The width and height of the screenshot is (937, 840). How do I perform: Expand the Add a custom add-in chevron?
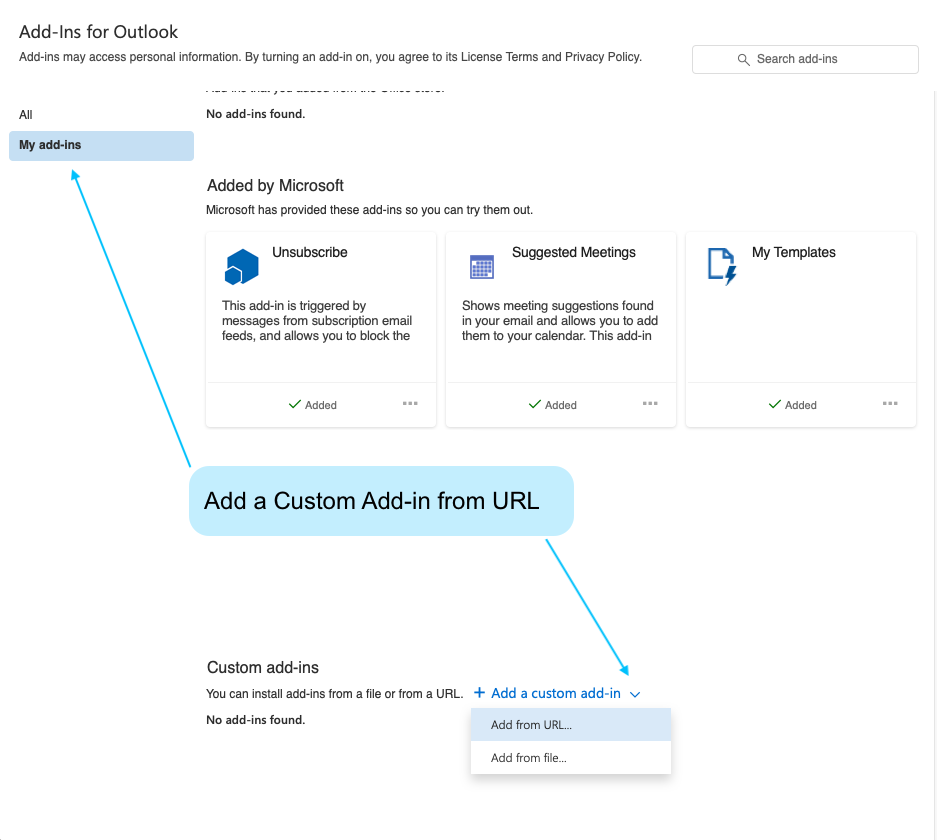[x=635, y=694]
